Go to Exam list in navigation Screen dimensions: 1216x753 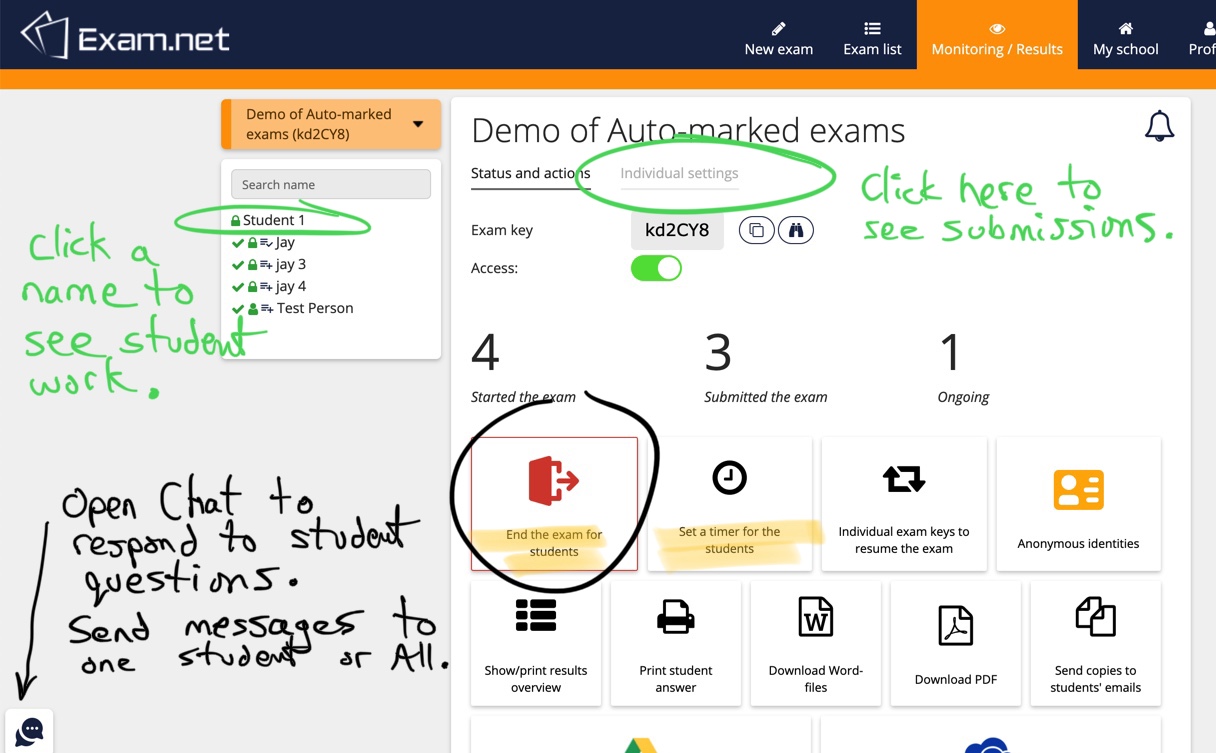(872, 38)
